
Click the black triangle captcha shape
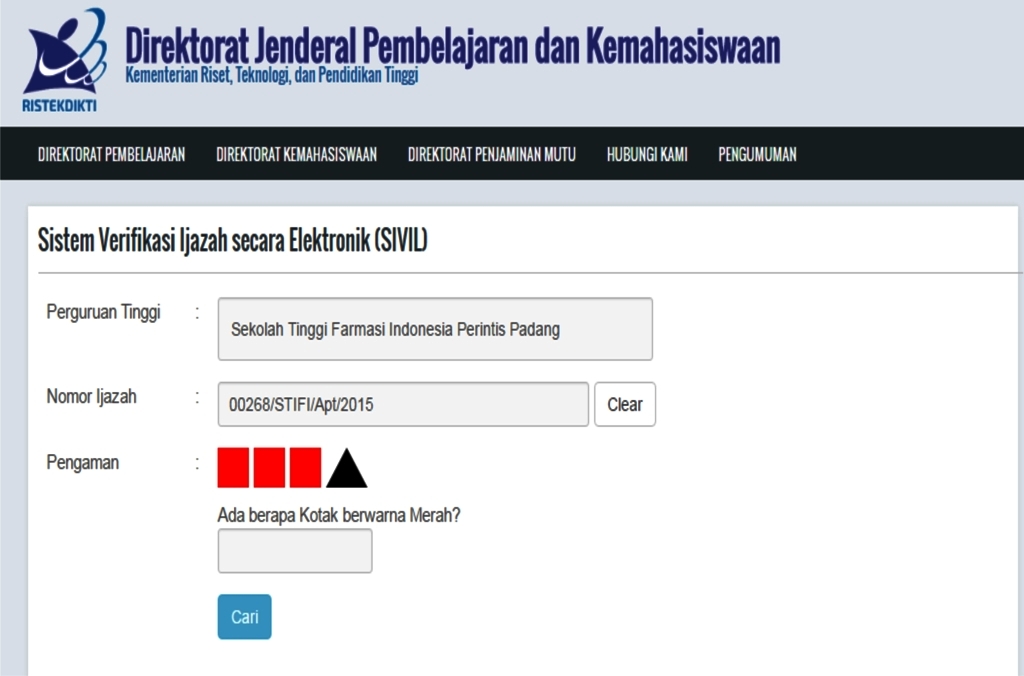click(x=347, y=468)
